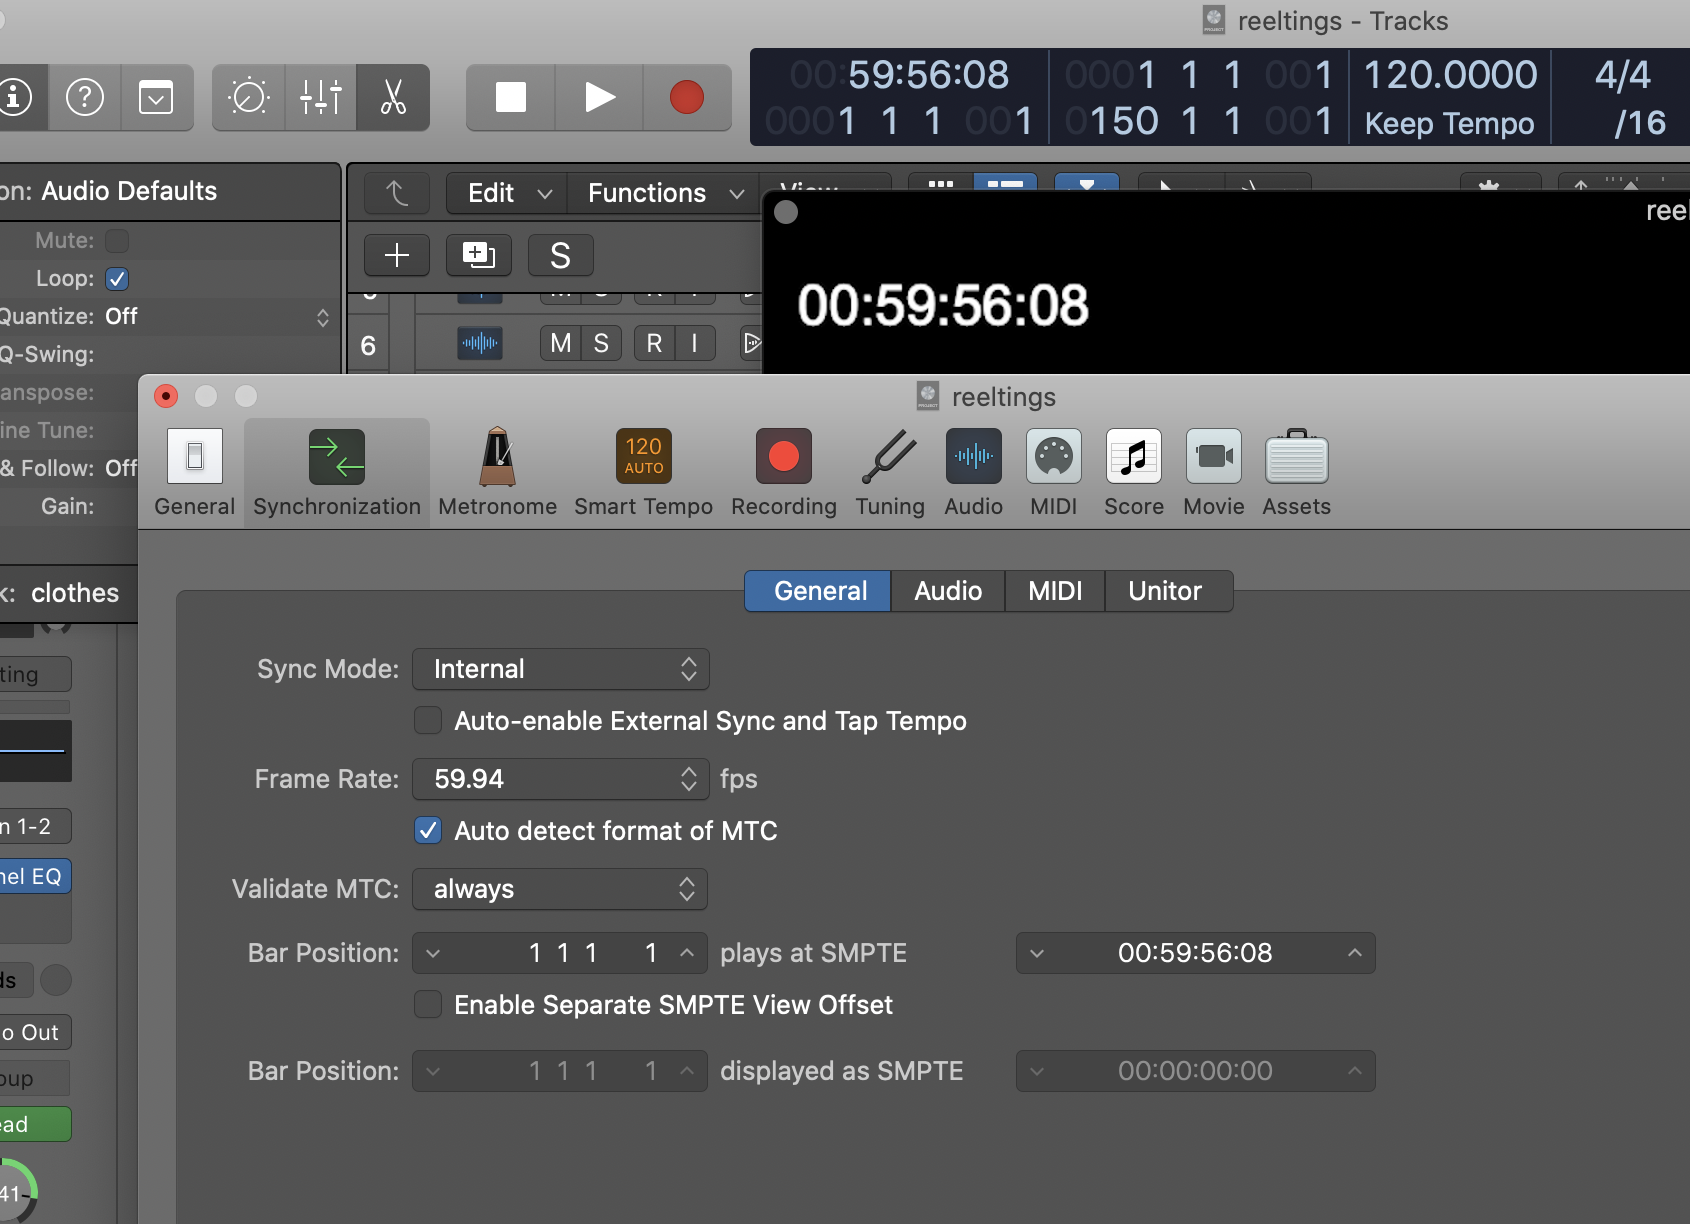Open the Functions menu
The height and width of the screenshot is (1224, 1690).
[x=646, y=193]
